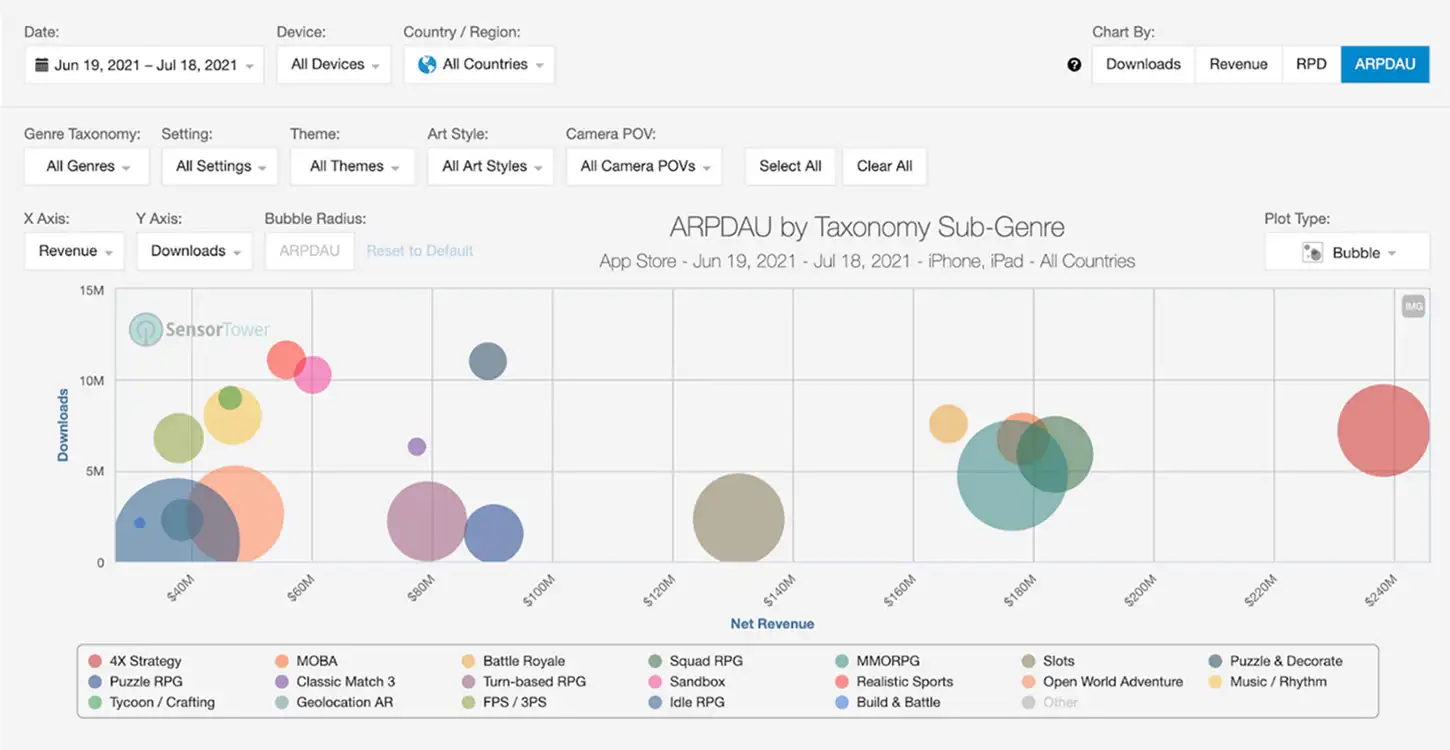Click the globe icon in Country selector
This screenshot has width=1450, height=750.
[x=427, y=64]
